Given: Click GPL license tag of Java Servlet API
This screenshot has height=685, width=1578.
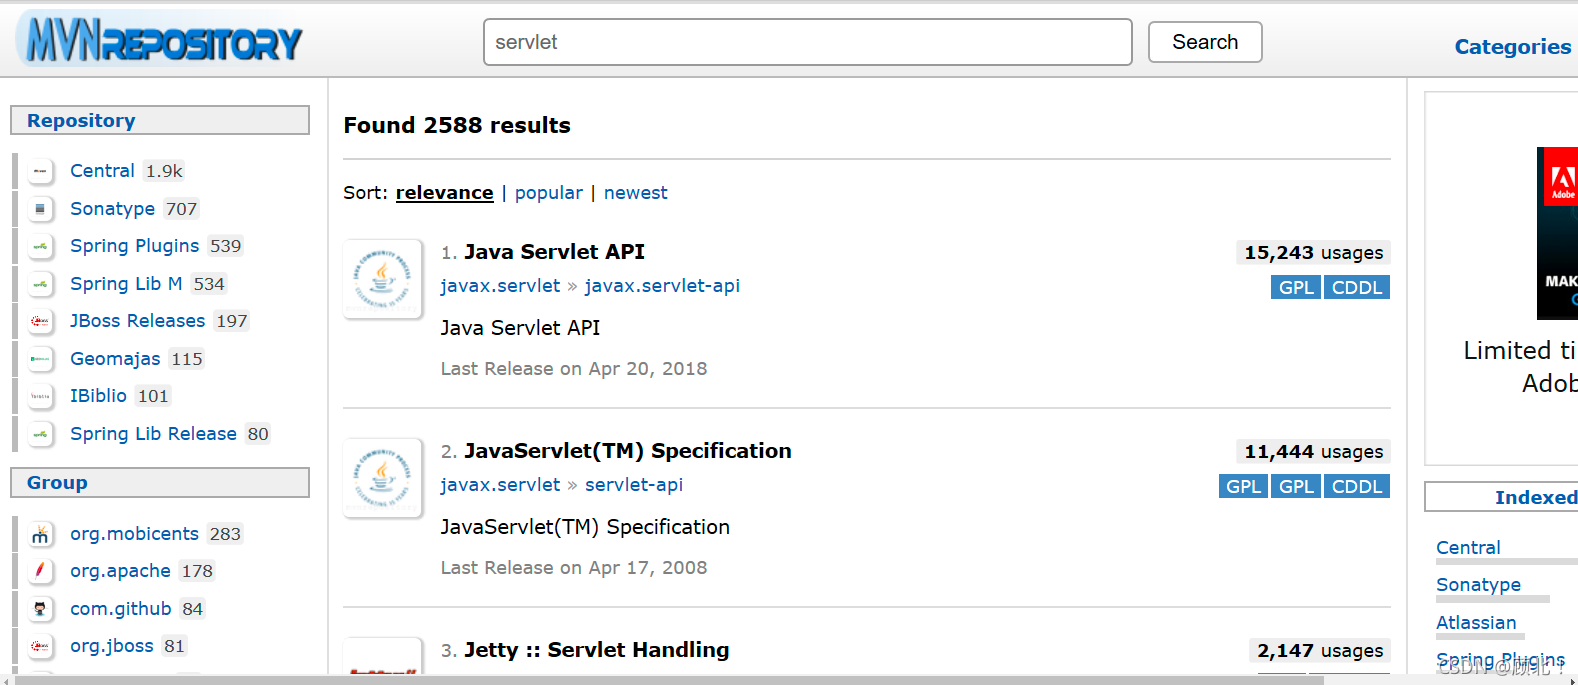Looking at the screenshot, I should pyautogui.click(x=1296, y=288).
